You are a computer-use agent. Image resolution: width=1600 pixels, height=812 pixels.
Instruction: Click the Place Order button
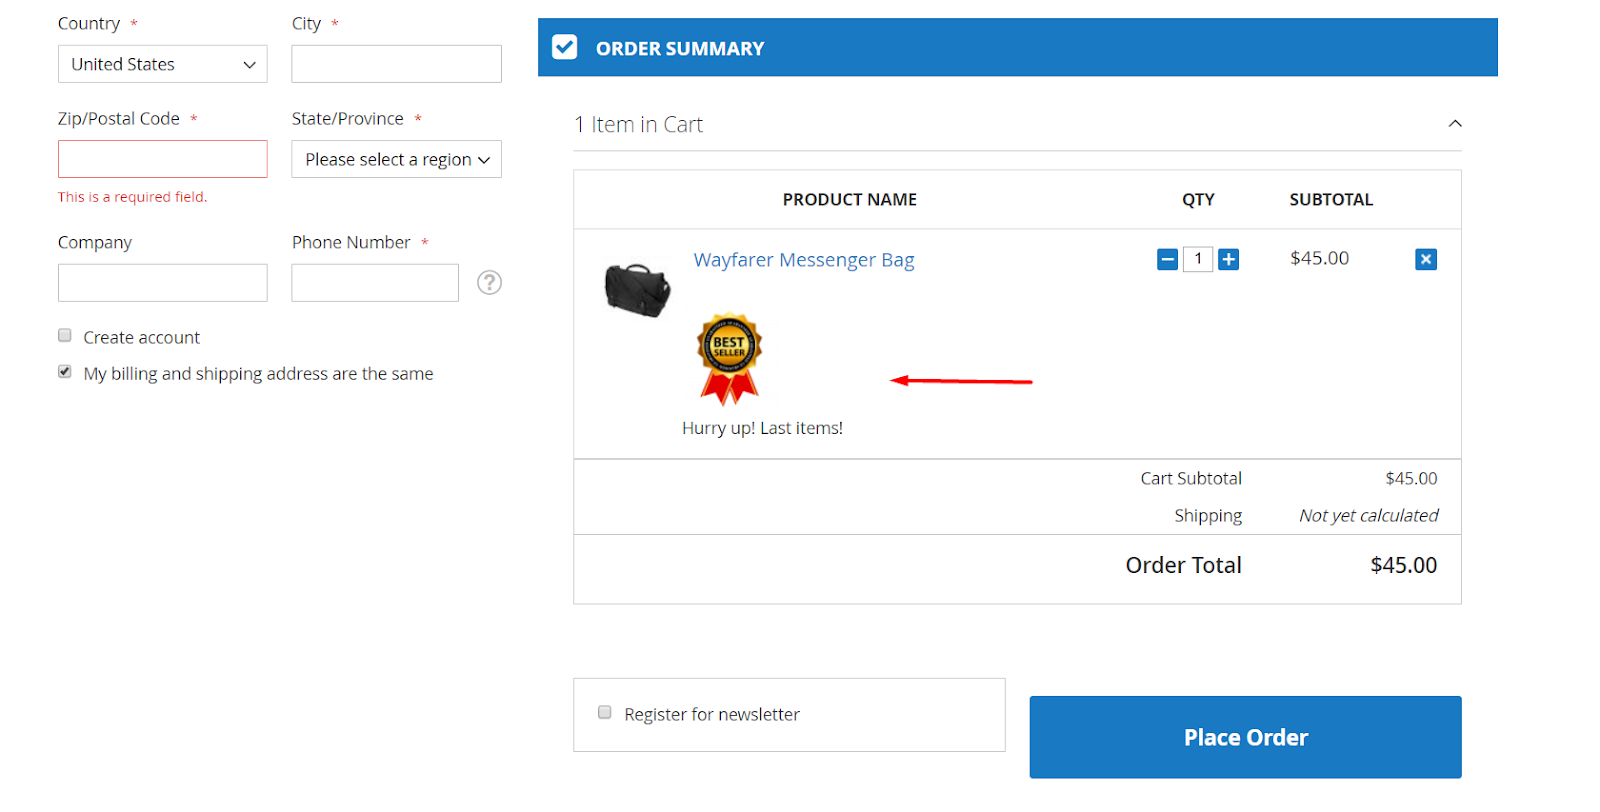tap(1245, 737)
